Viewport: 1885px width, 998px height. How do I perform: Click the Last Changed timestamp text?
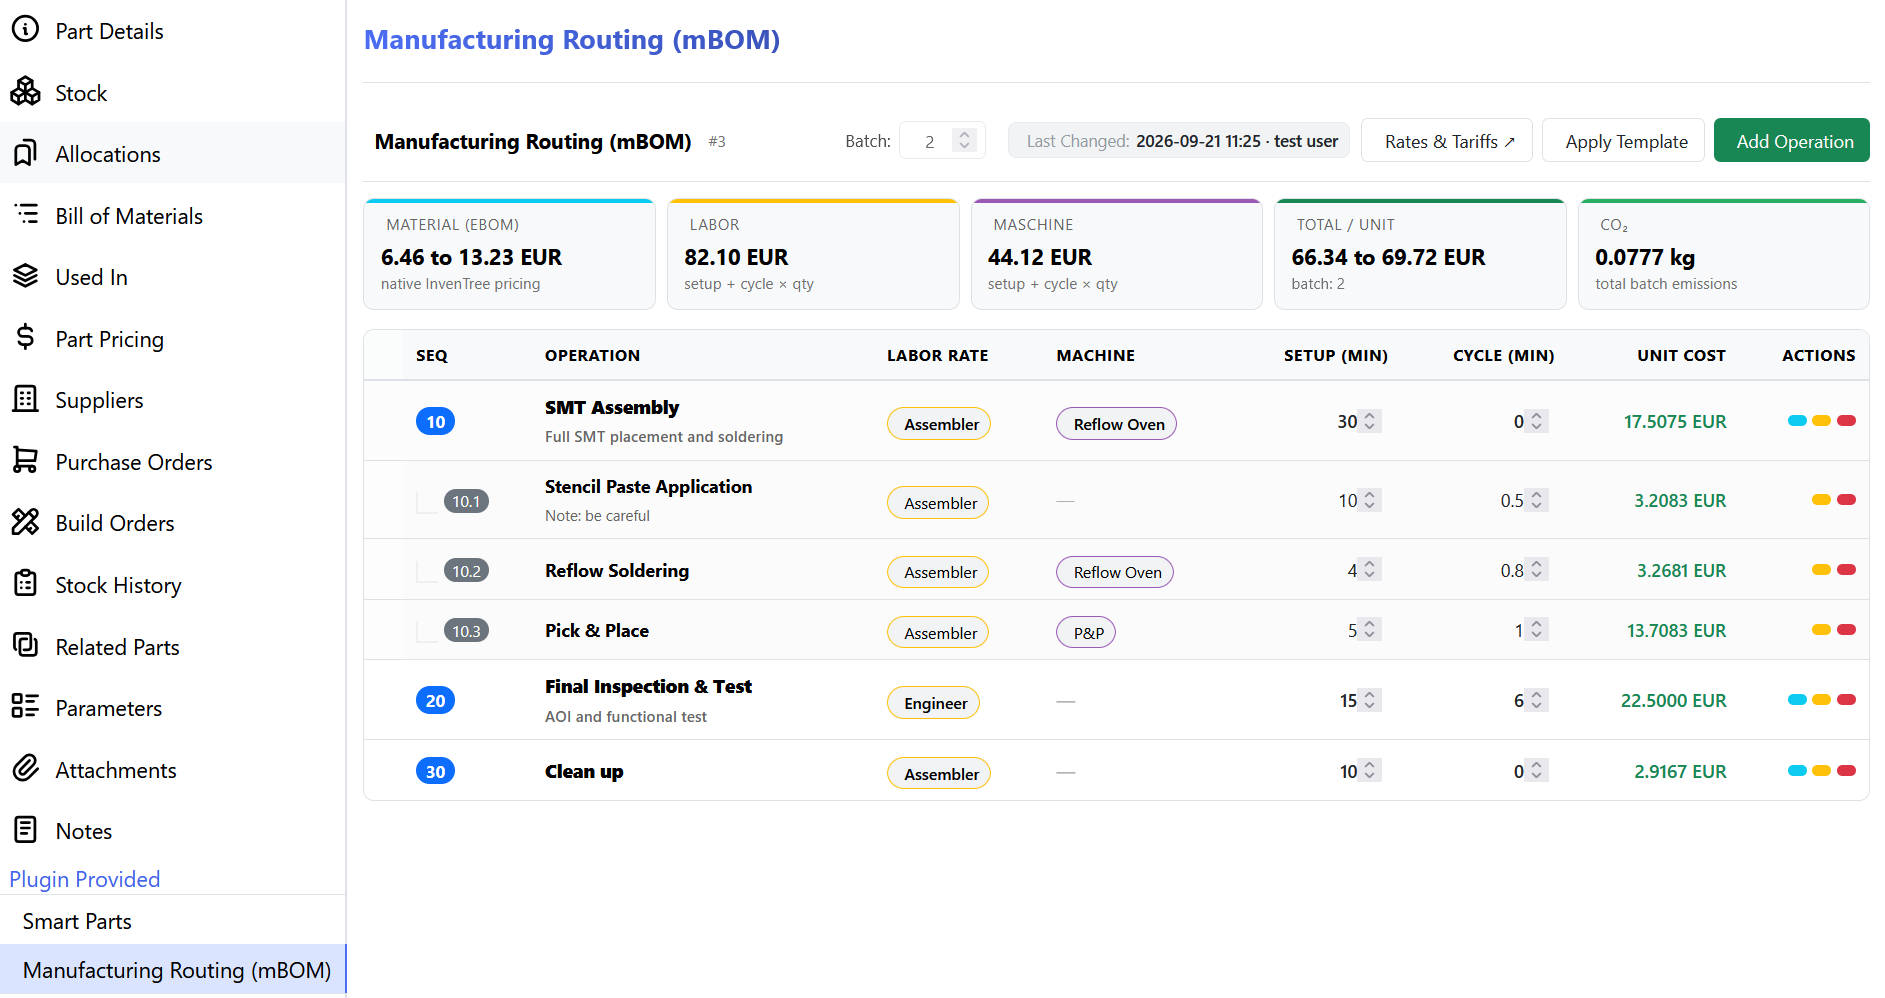click(x=1182, y=141)
